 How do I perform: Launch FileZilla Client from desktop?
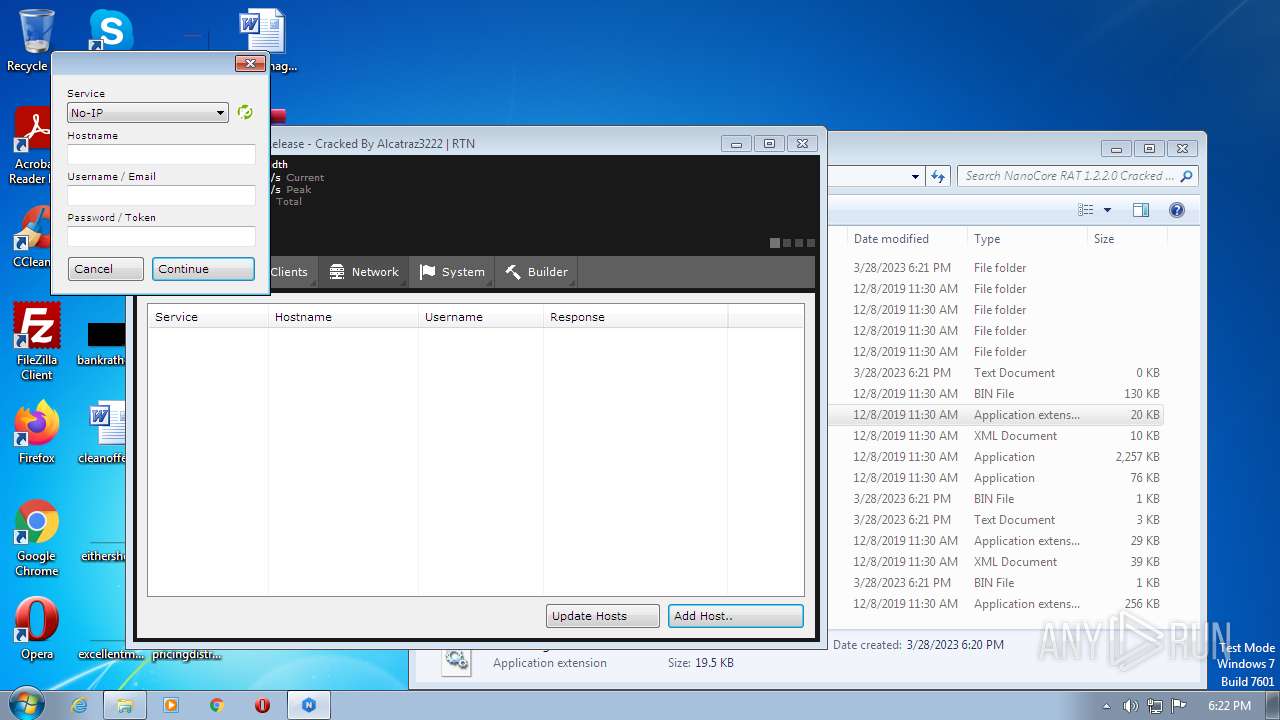(37, 341)
